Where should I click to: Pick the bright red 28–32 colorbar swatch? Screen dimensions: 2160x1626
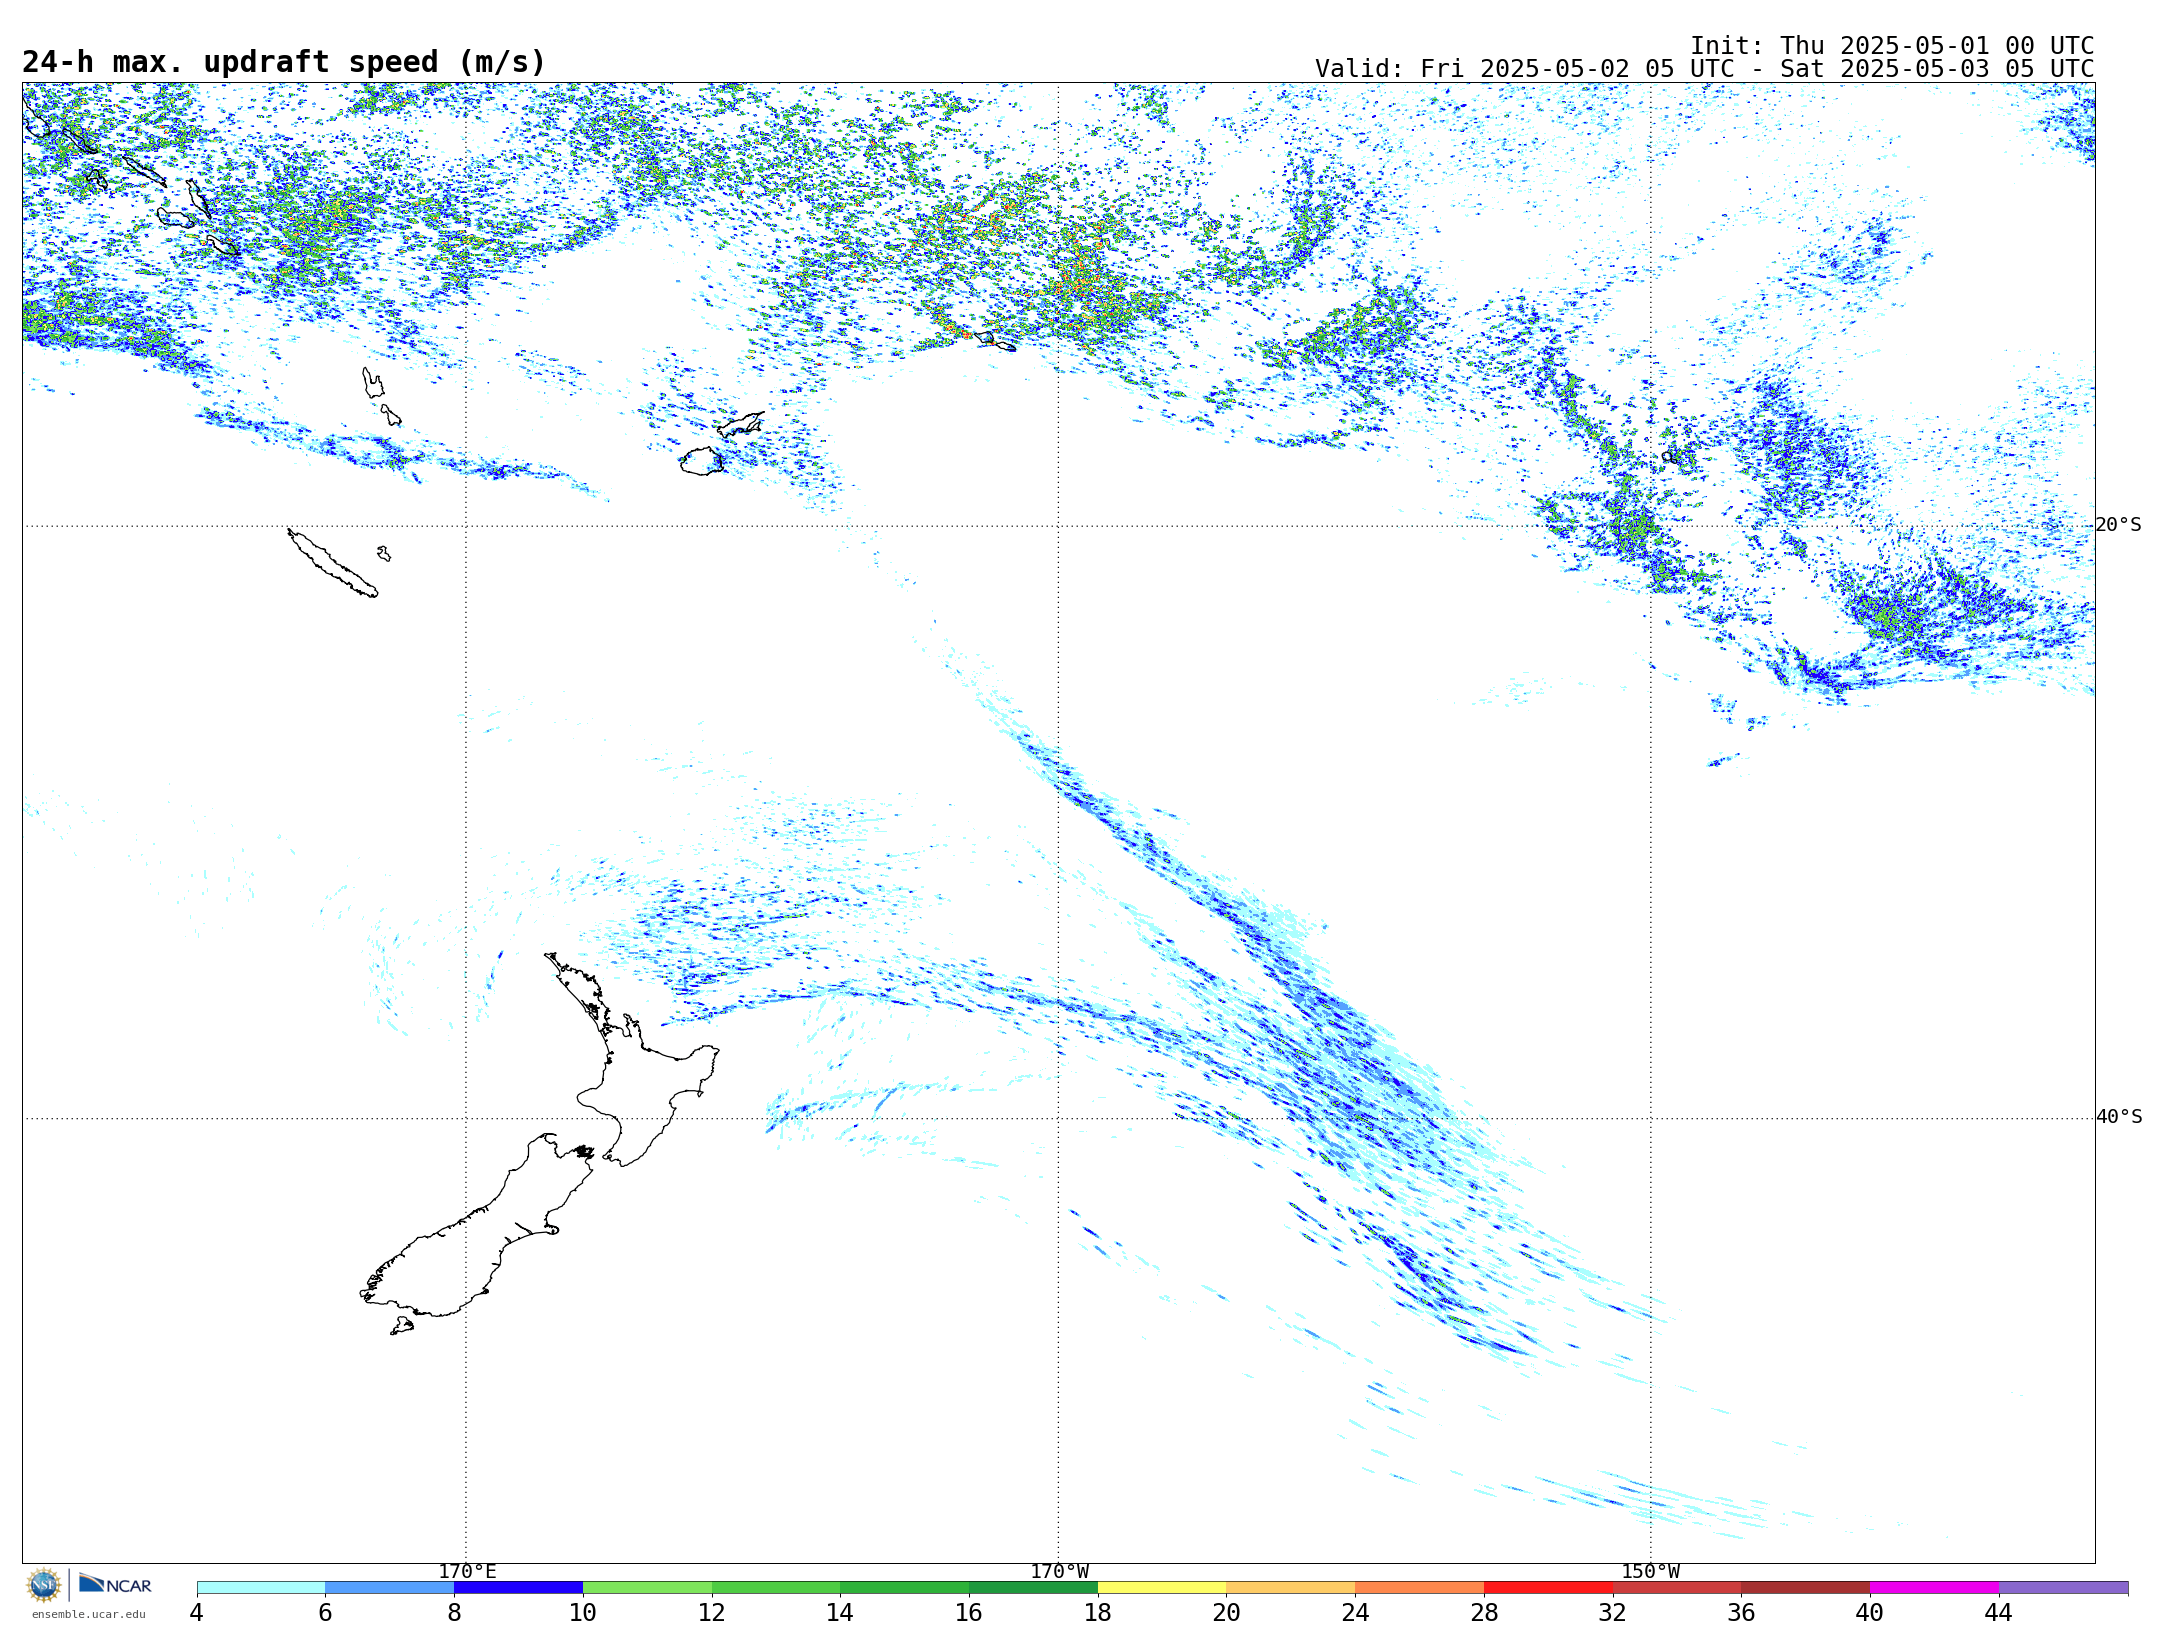[1548, 1588]
